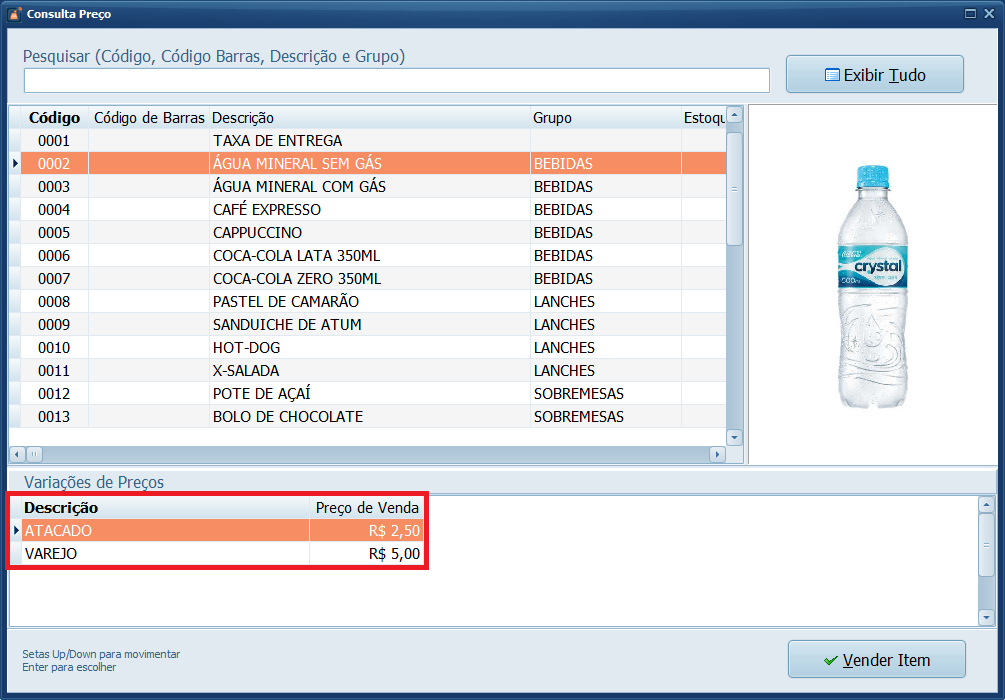Screen dimensions: 1005x700
Task: Close the Consulta Preço window
Action: click(x=990, y=14)
